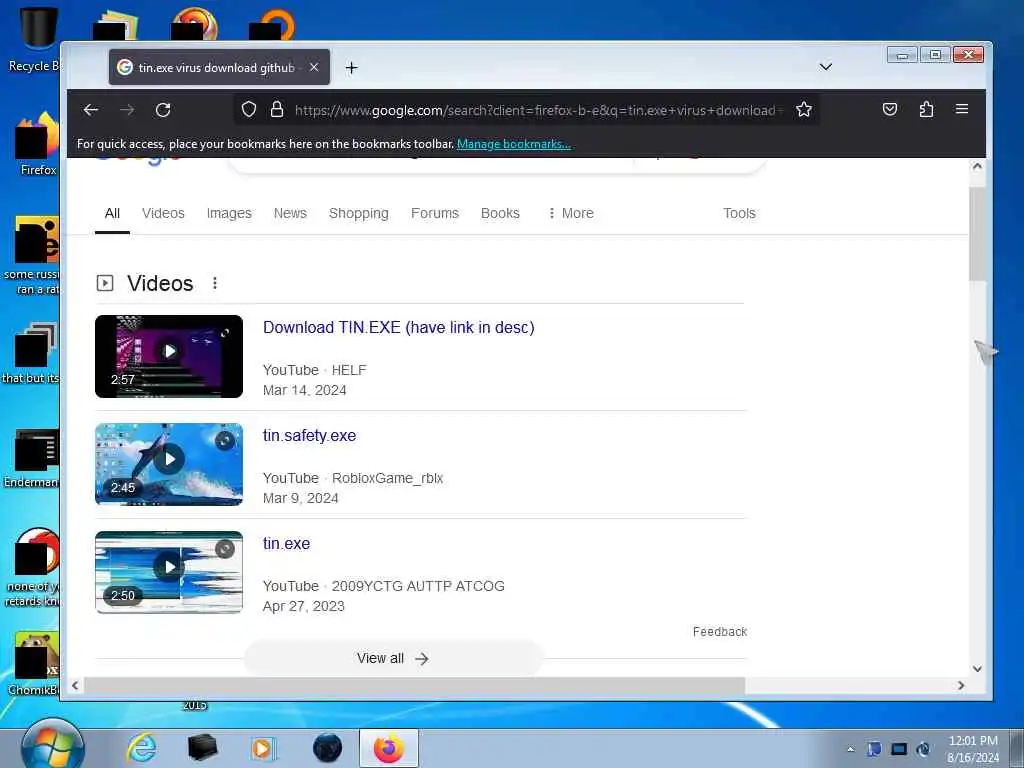Reload the page with the refresh icon
Viewport: 1024px width, 768px height.
pyautogui.click(x=163, y=110)
